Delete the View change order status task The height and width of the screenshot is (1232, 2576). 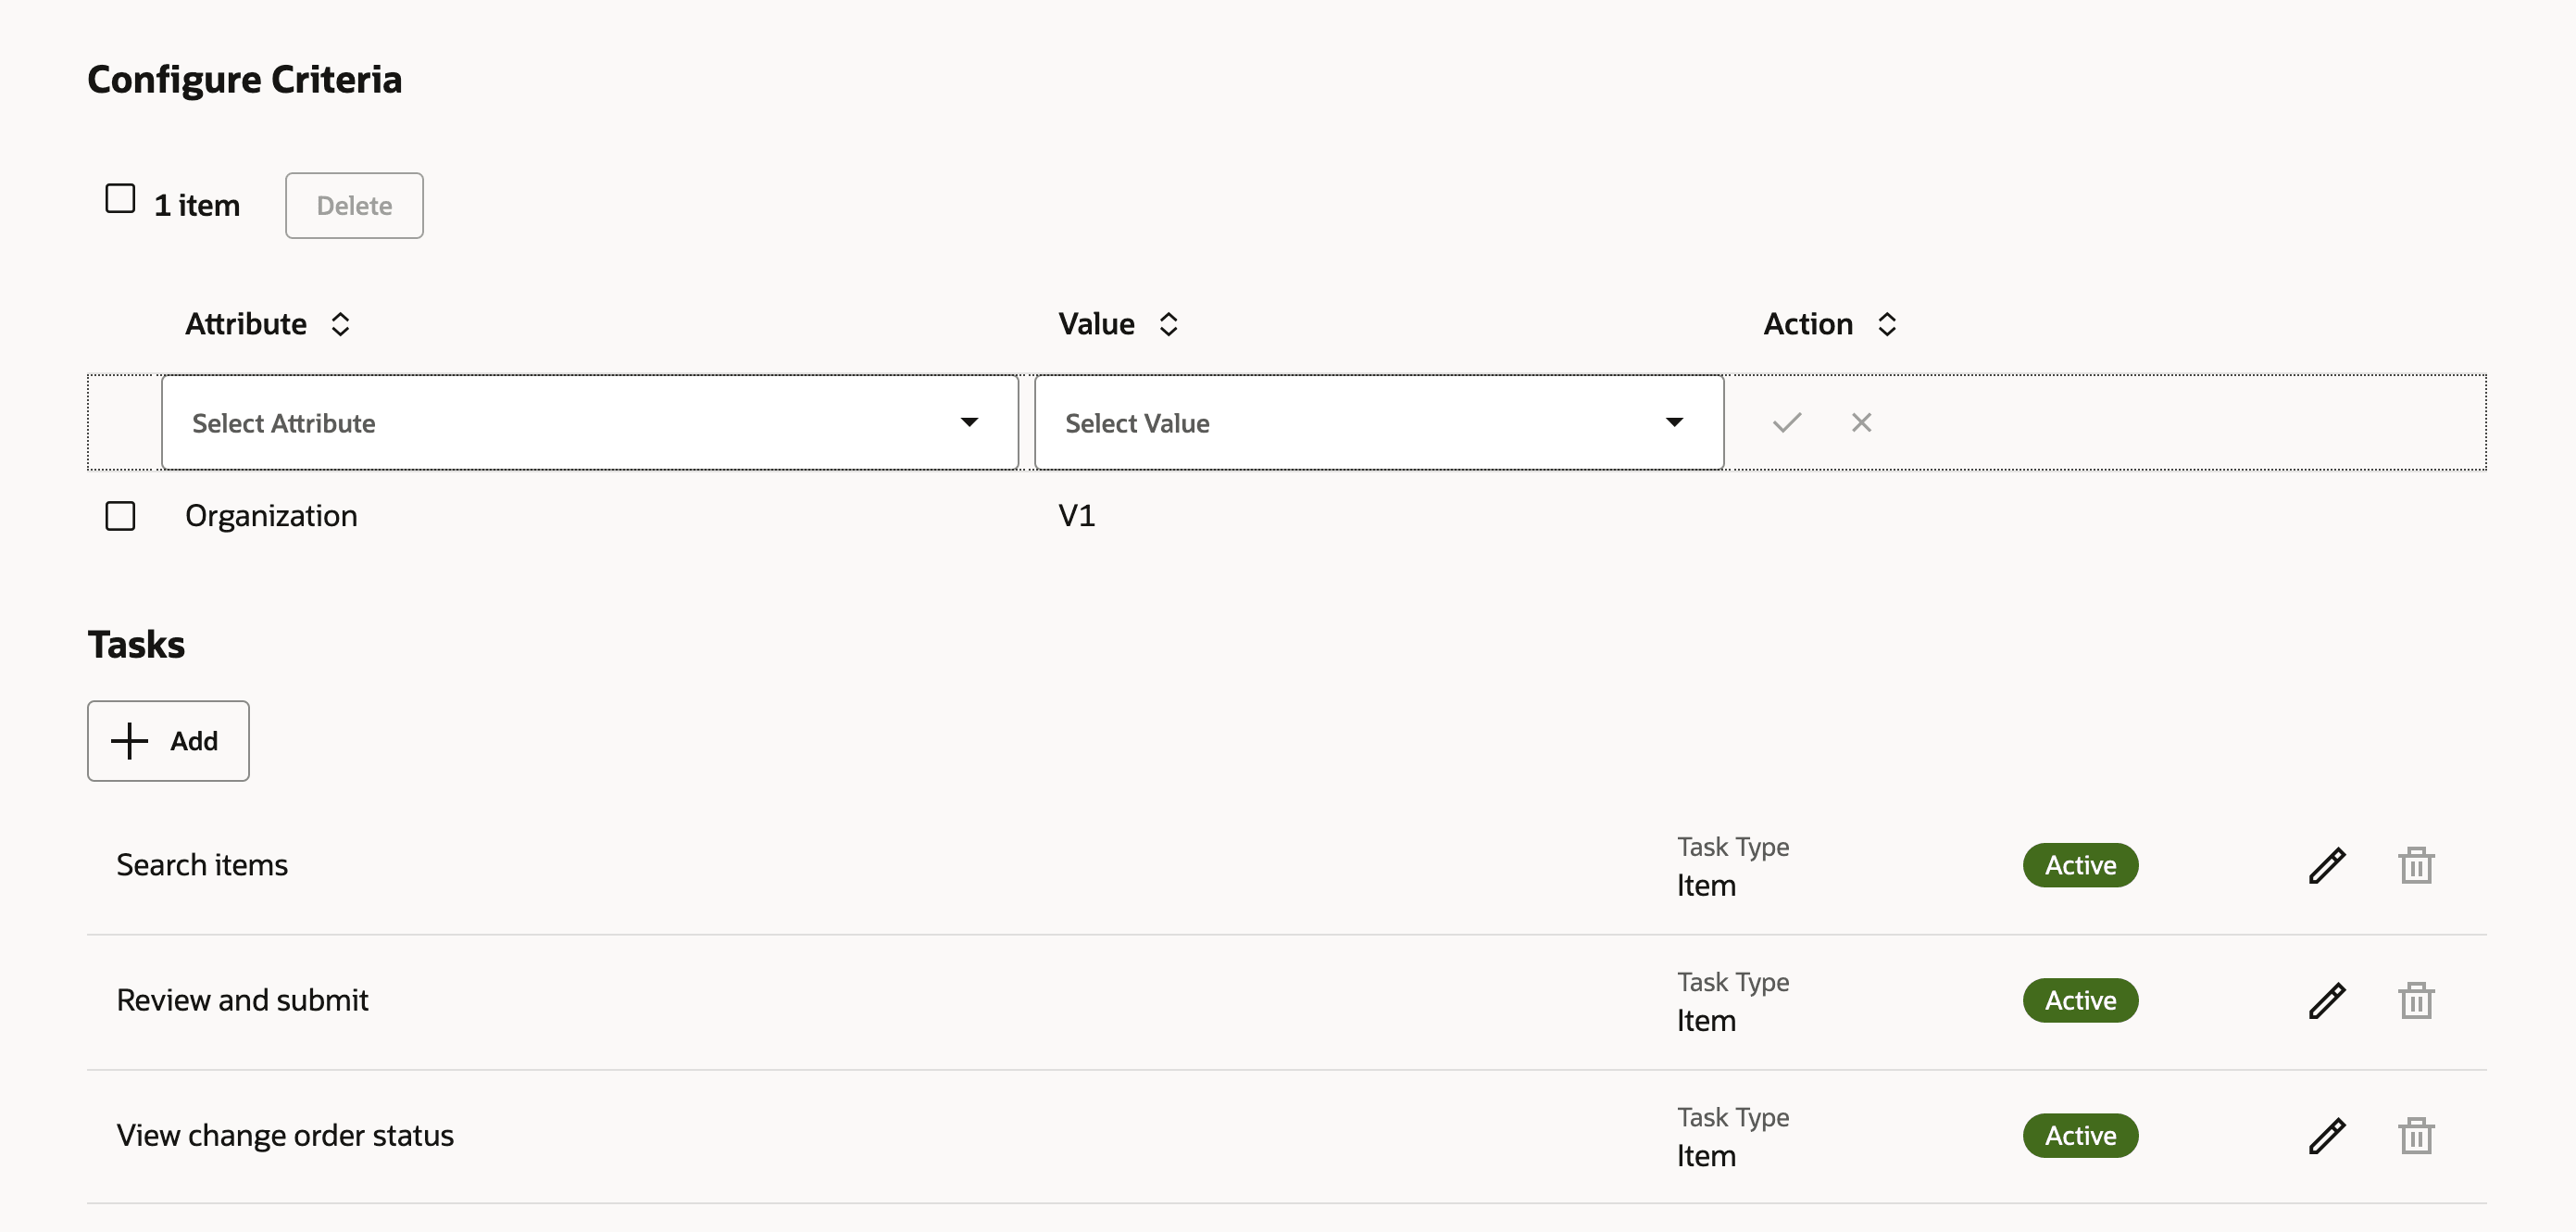click(2415, 1135)
